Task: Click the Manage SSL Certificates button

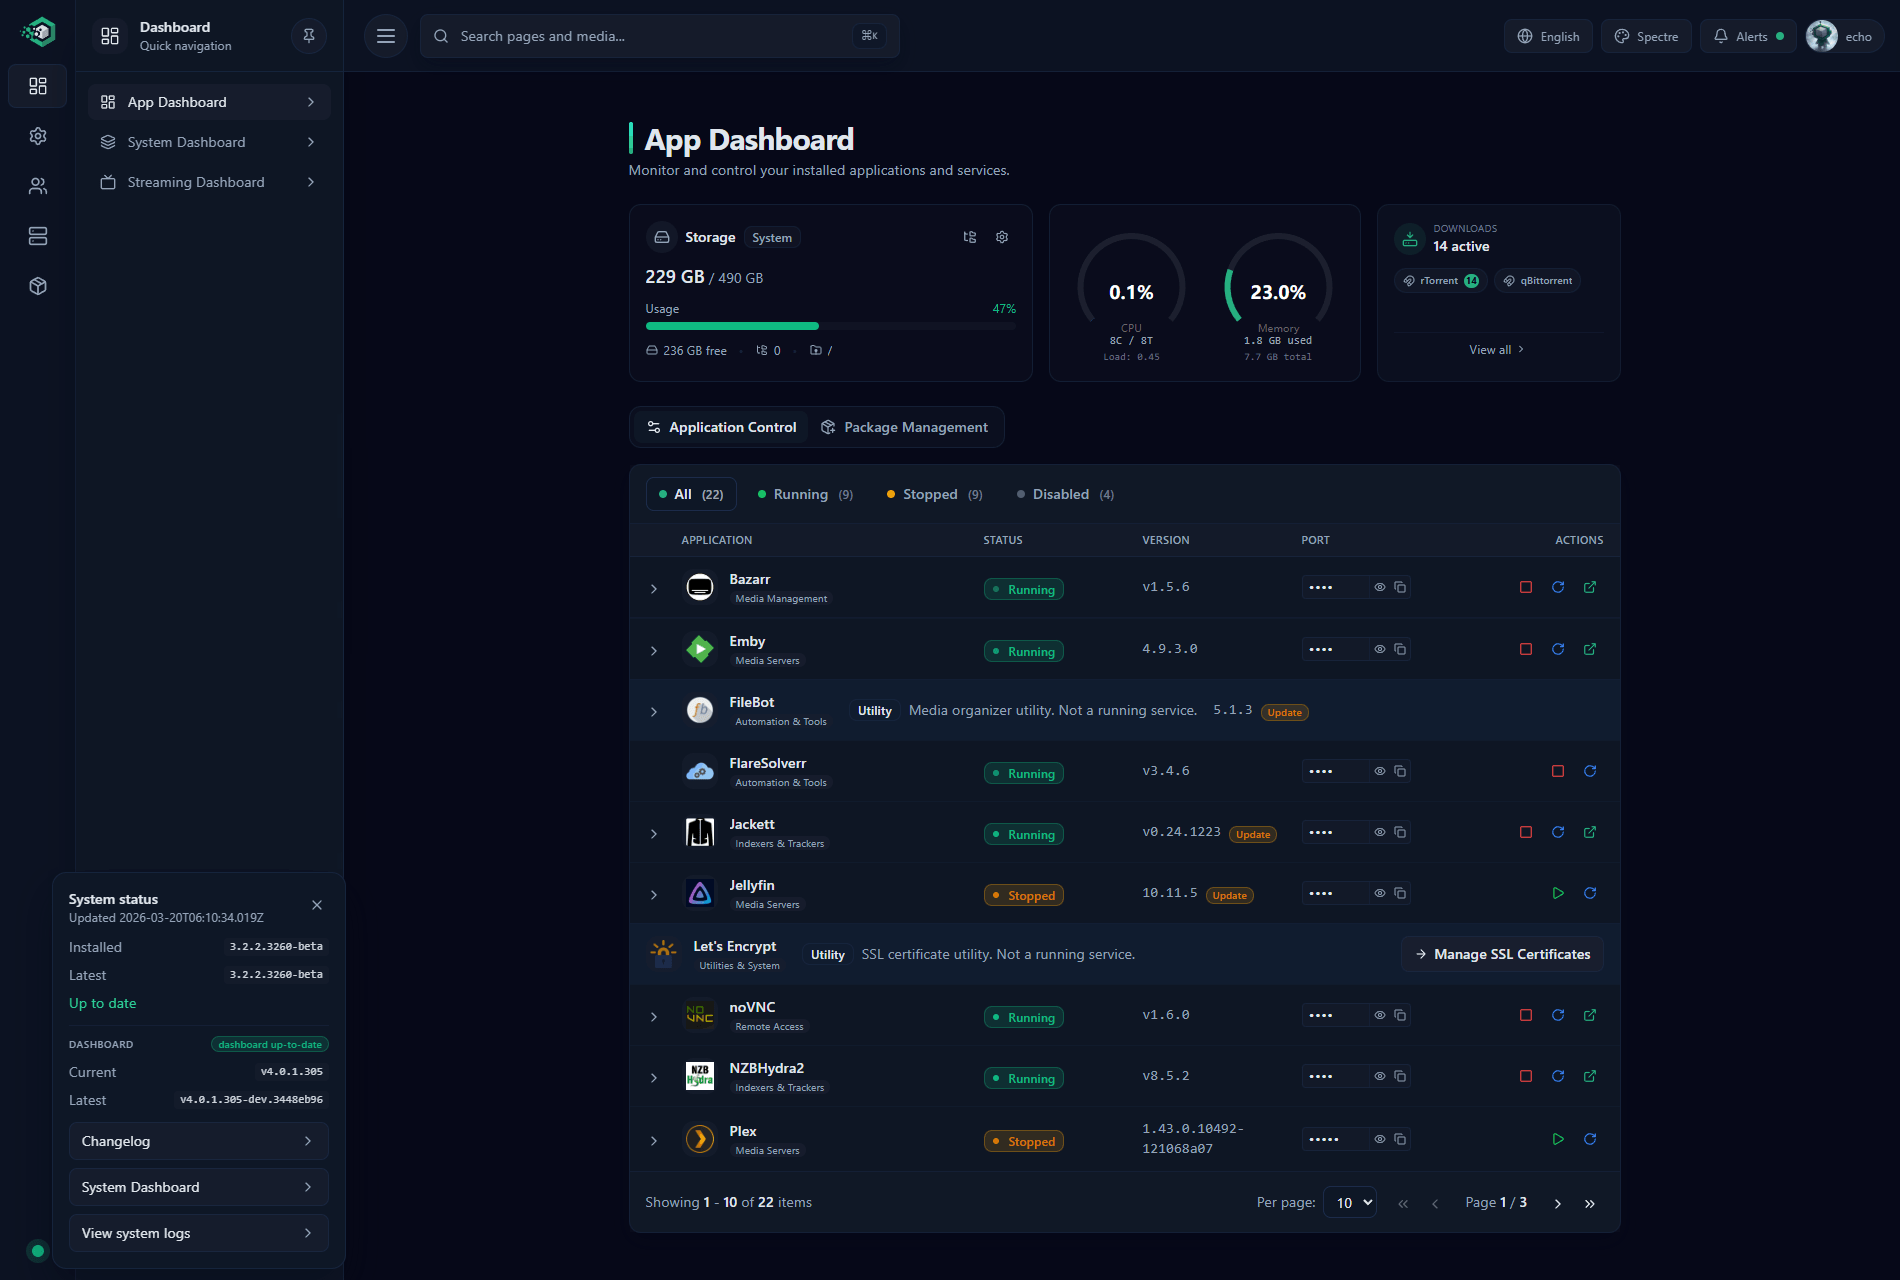Action: [x=1501, y=954]
